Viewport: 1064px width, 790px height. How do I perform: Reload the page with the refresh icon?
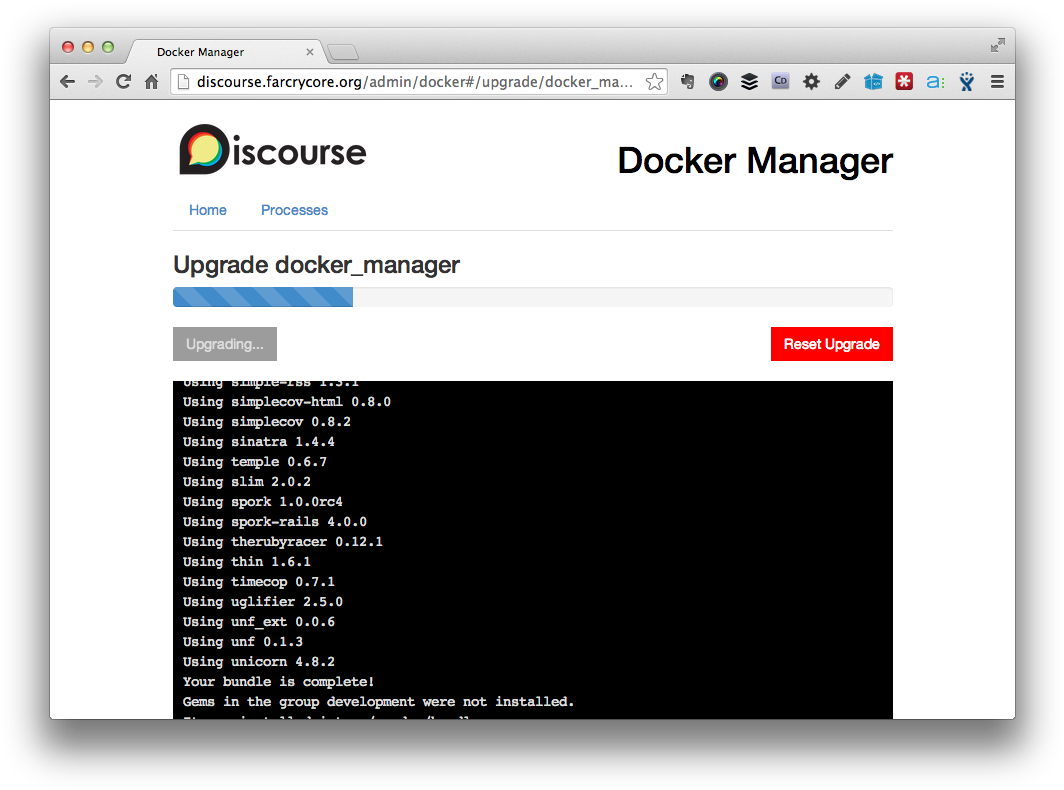coord(124,82)
